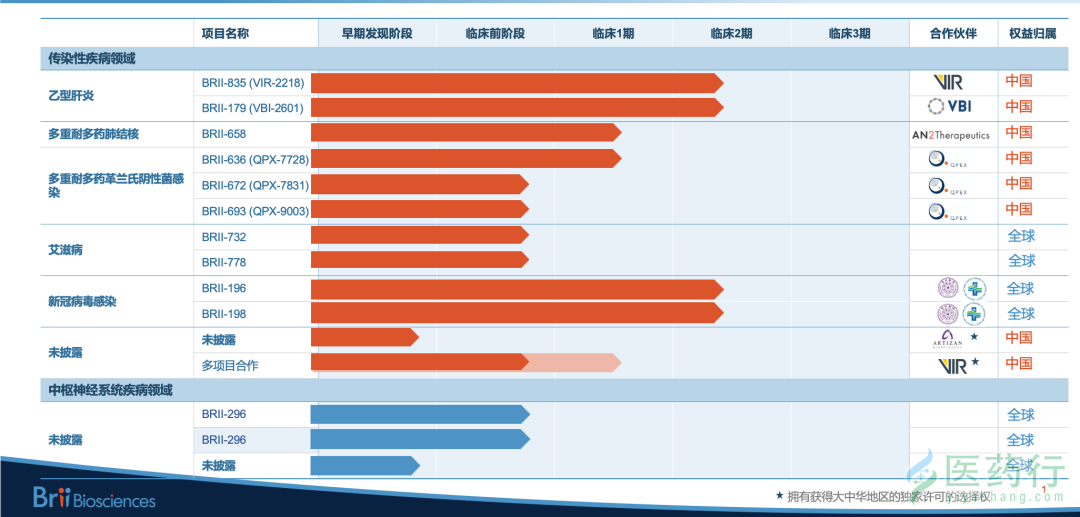
Task: Click the 临床3期 column header
Action: pos(849,33)
